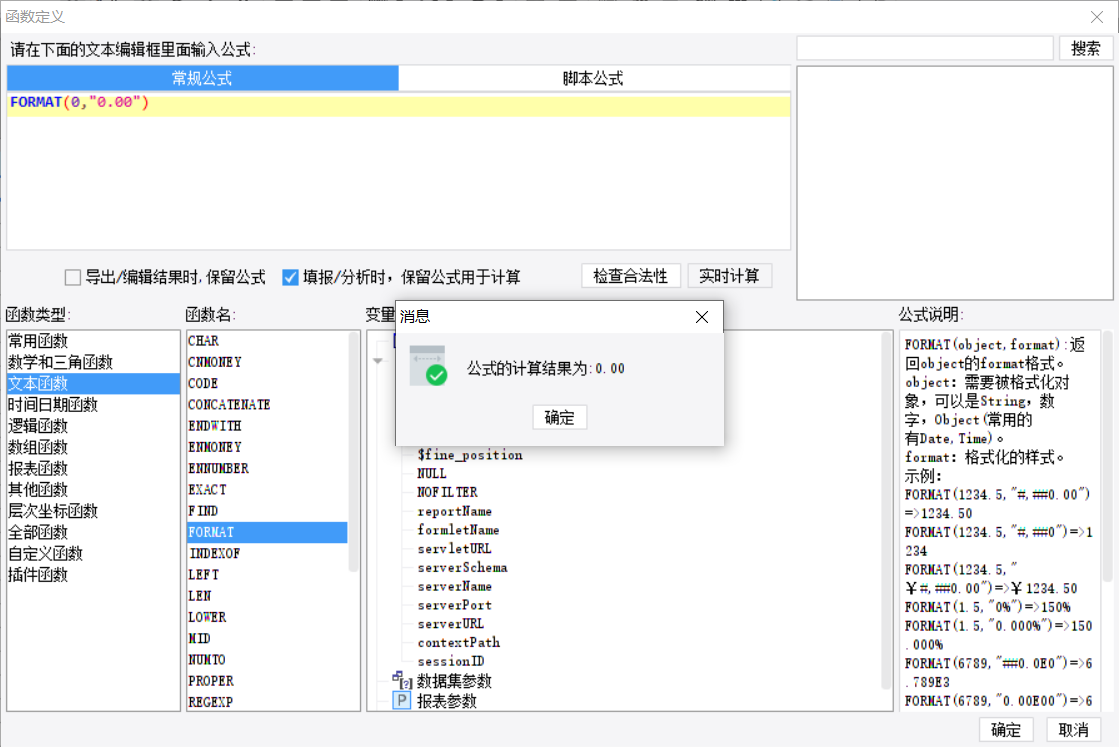Select 报表函数 category
The width and height of the screenshot is (1119, 747).
93,469
